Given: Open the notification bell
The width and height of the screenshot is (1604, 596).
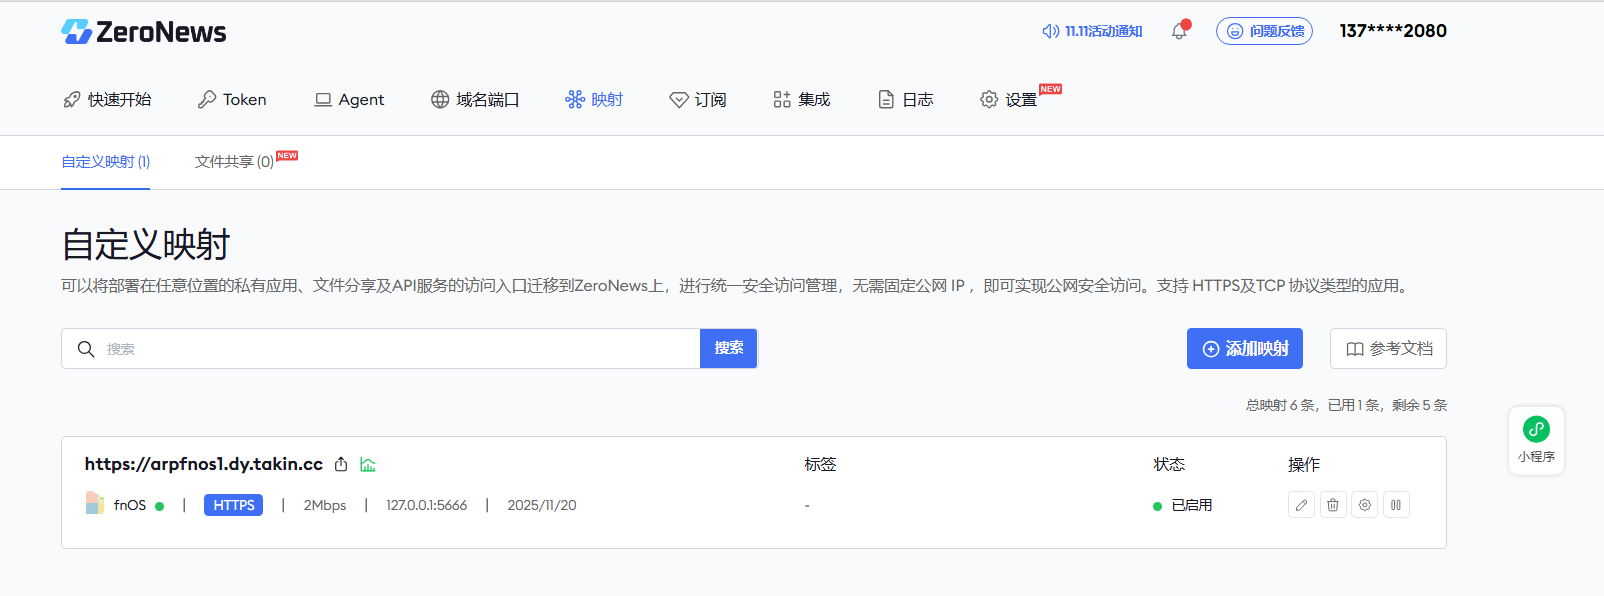Looking at the screenshot, I should 1179,32.
